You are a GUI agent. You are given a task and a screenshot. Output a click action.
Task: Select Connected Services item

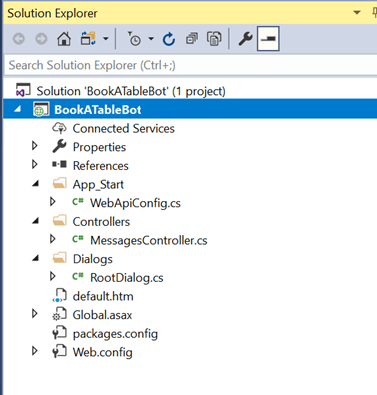click(124, 128)
